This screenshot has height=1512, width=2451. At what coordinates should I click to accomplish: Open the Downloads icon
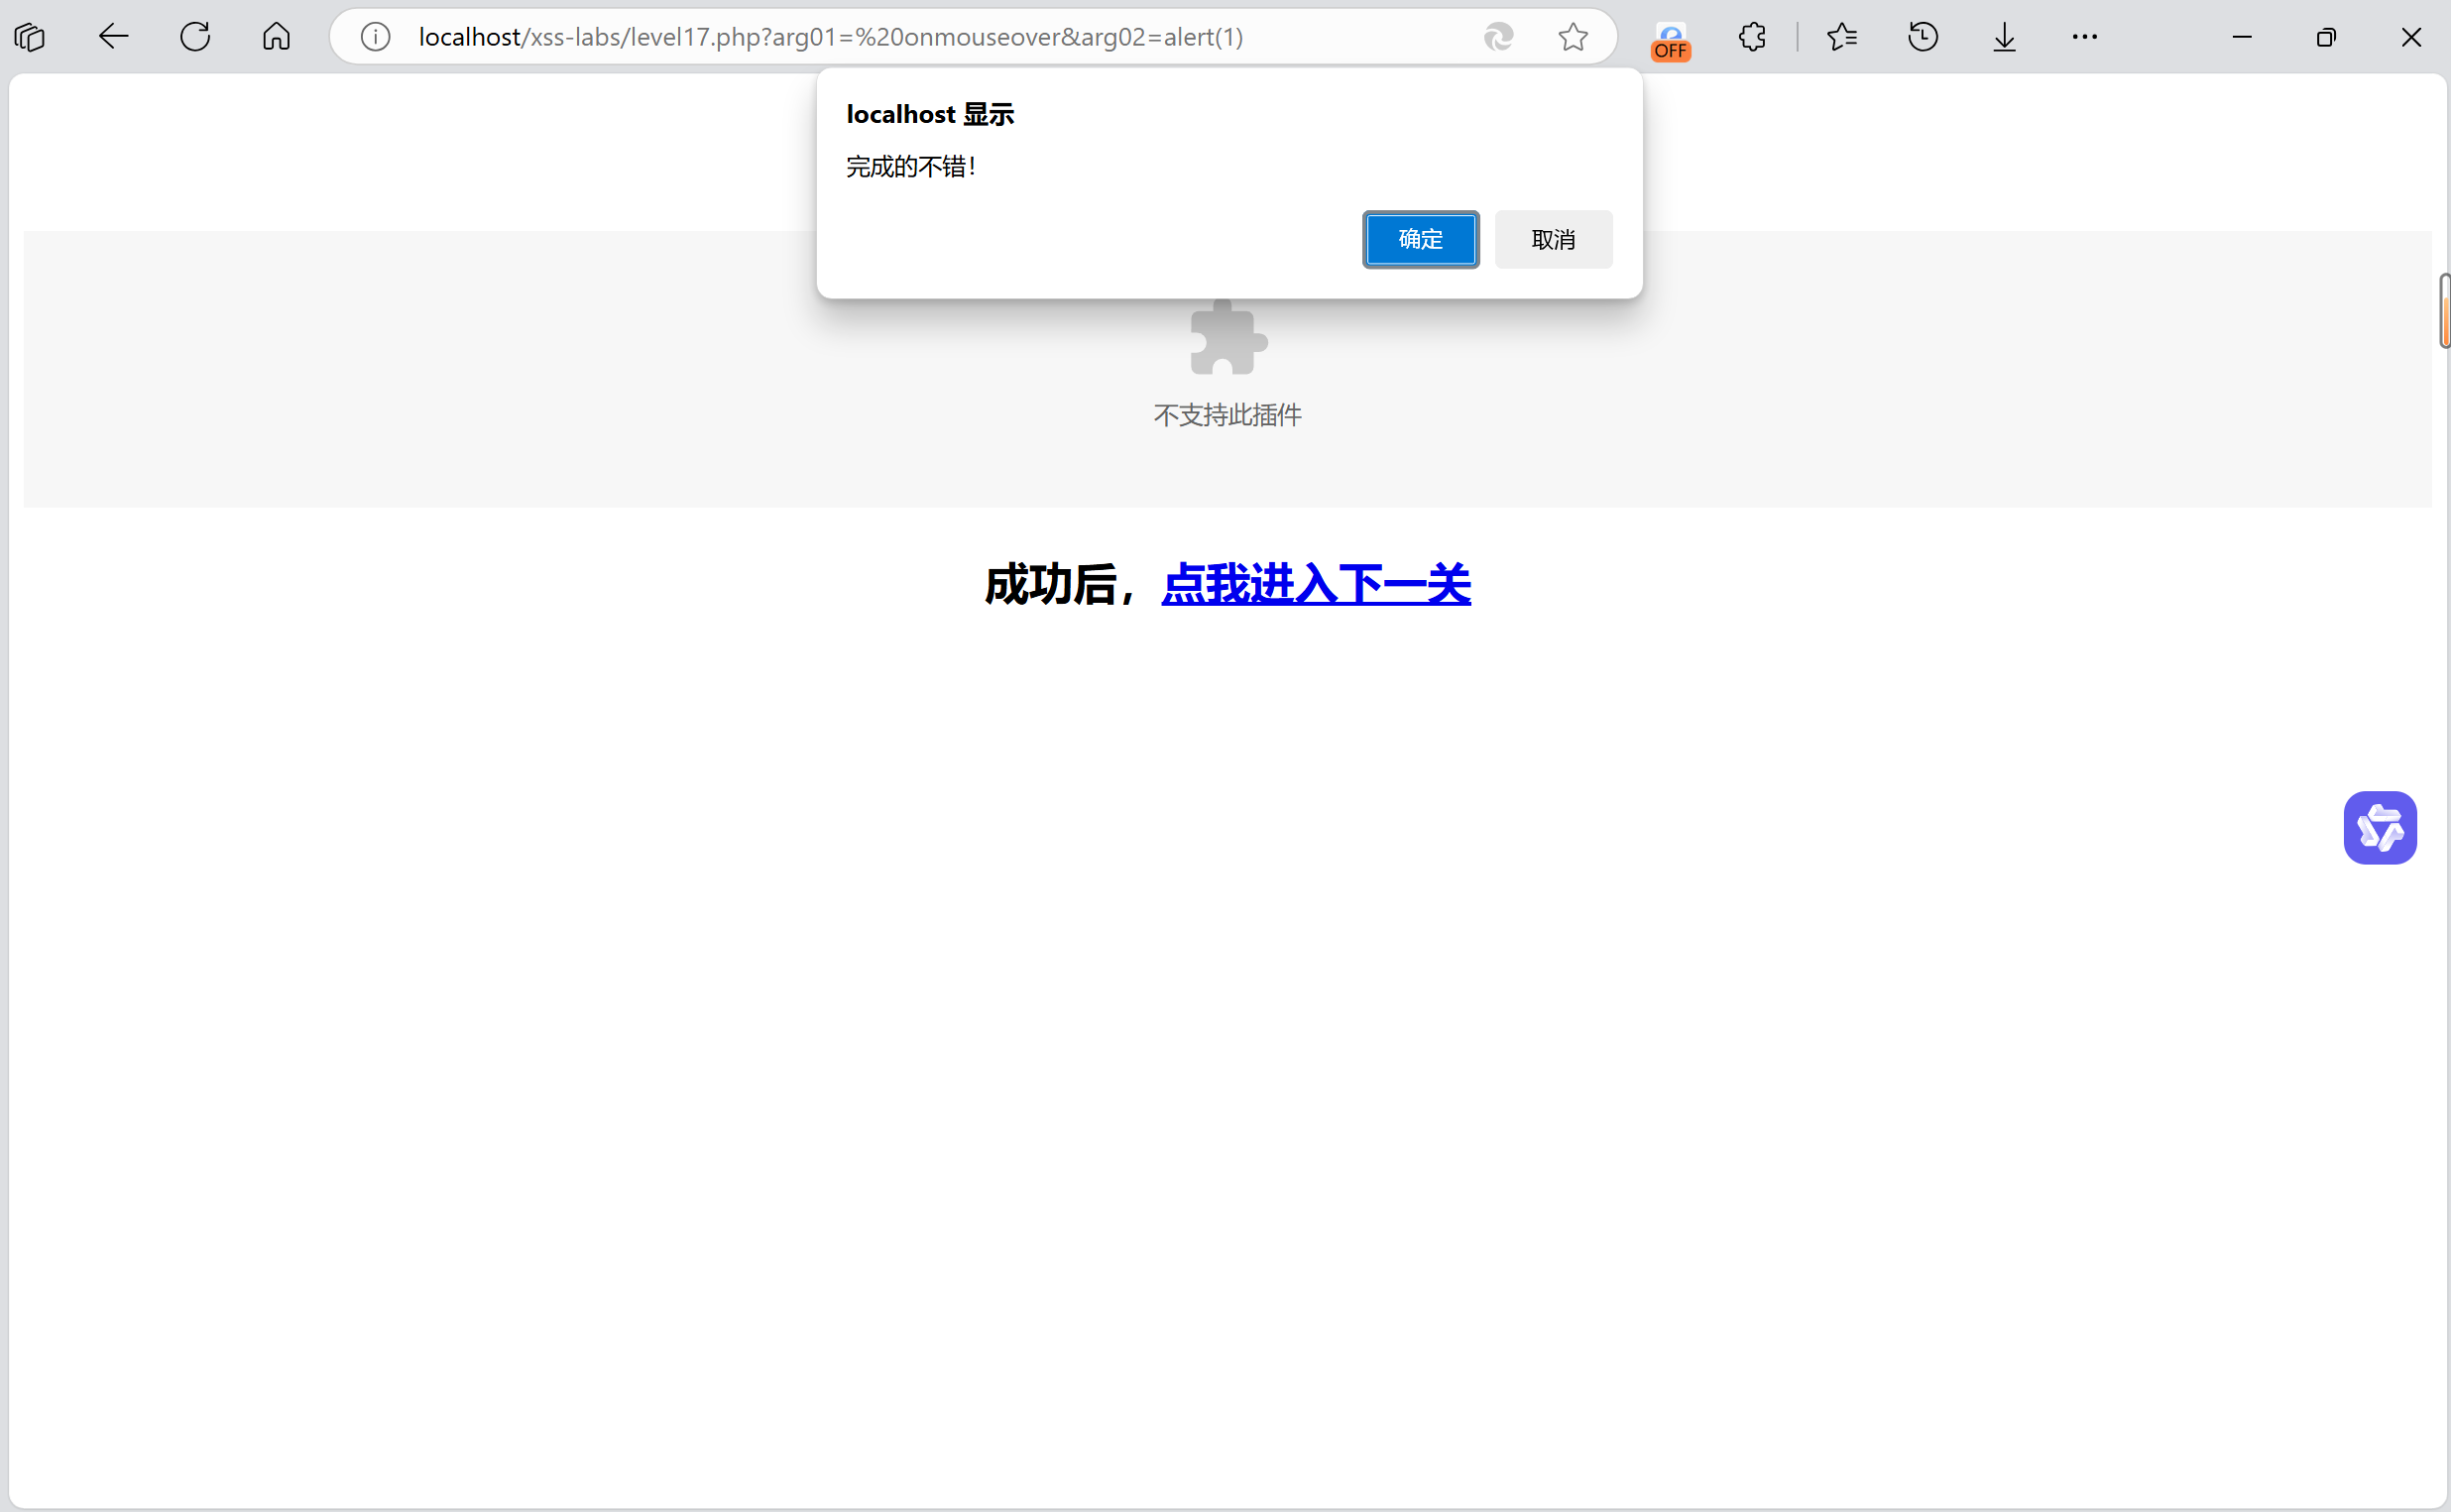point(2004,37)
